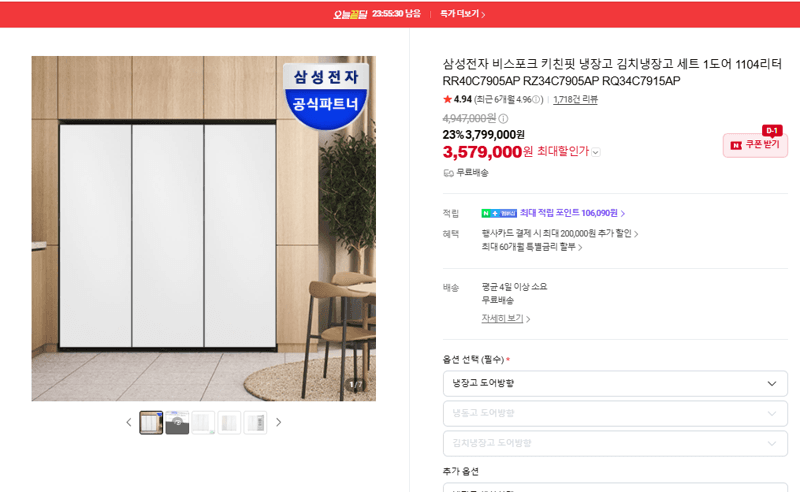Click the info icon next to the 6-month rating

pyautogui.click(x=536, y=100)
